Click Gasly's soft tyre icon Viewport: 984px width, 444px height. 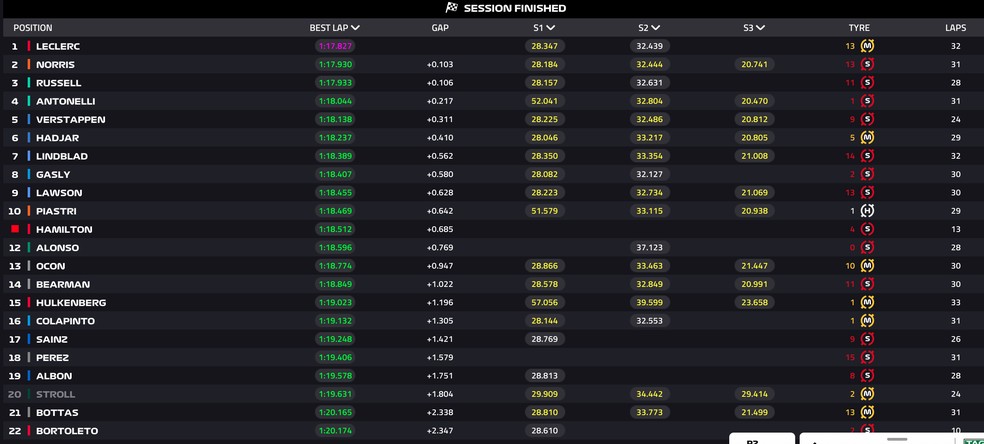point(867,174)
